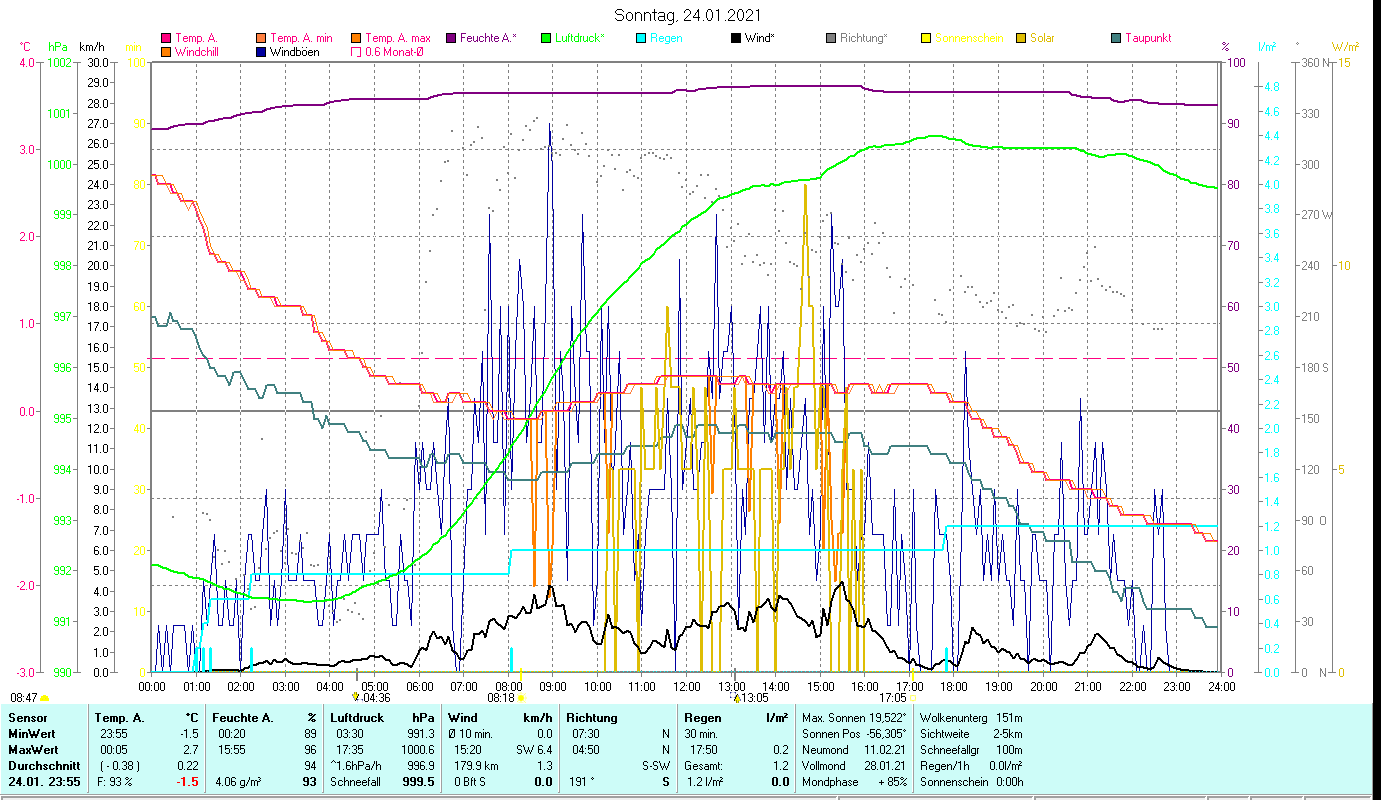Screen dimensions: 1381x800
Task: Click the Luftdruck column header in table
Action: [359, 718]
